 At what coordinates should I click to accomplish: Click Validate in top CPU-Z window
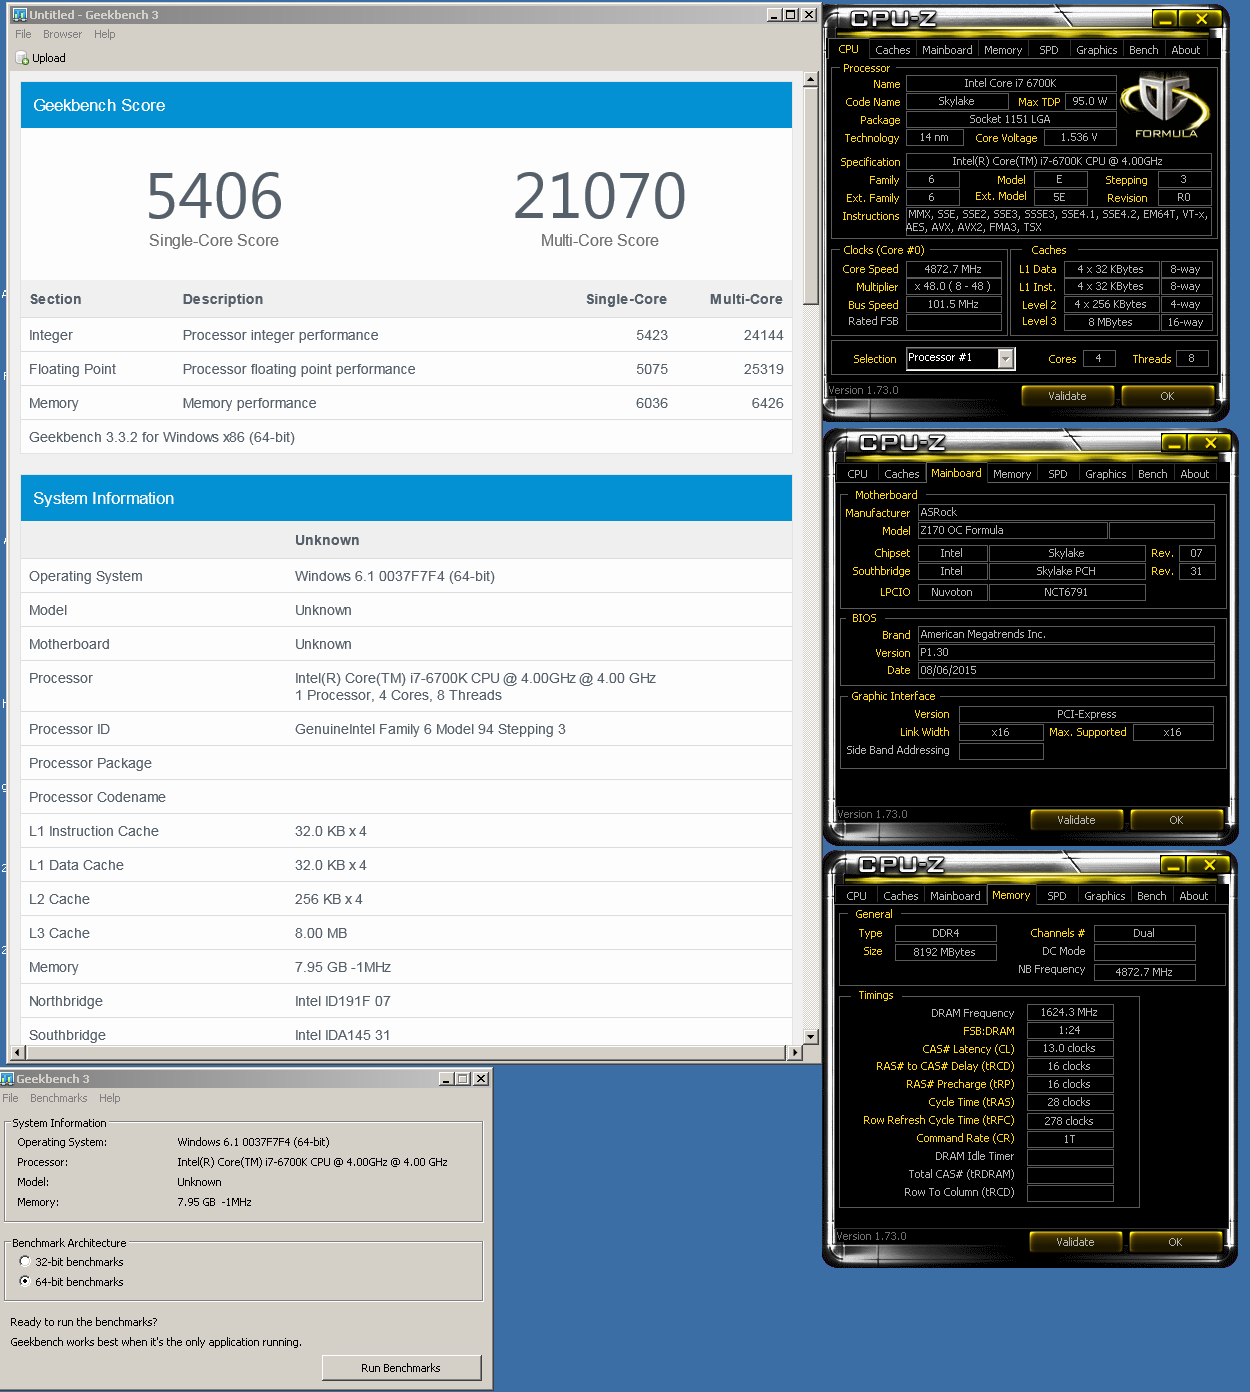coord(1067,396)
